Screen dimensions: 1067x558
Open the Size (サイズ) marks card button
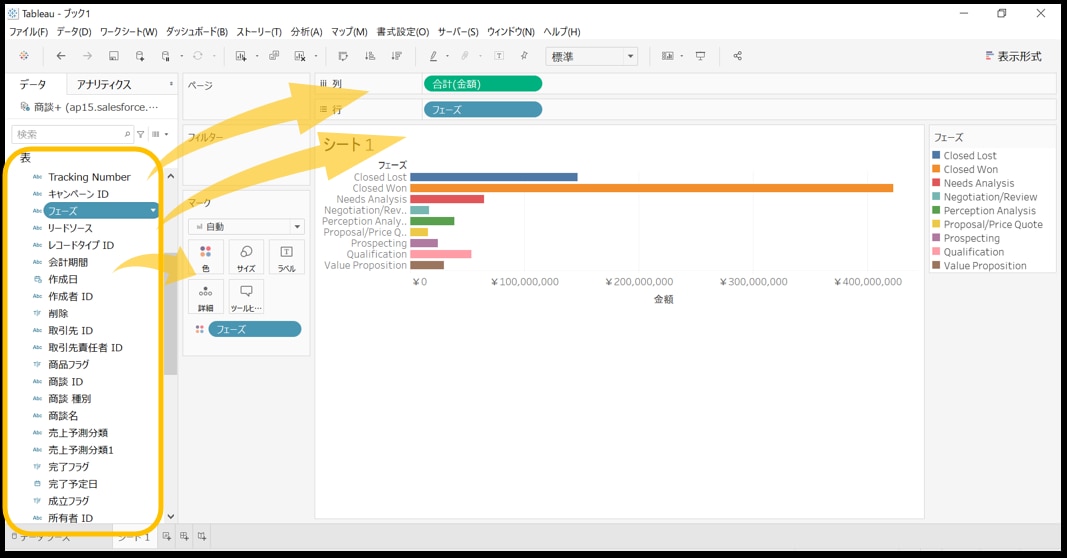point(246,257)
